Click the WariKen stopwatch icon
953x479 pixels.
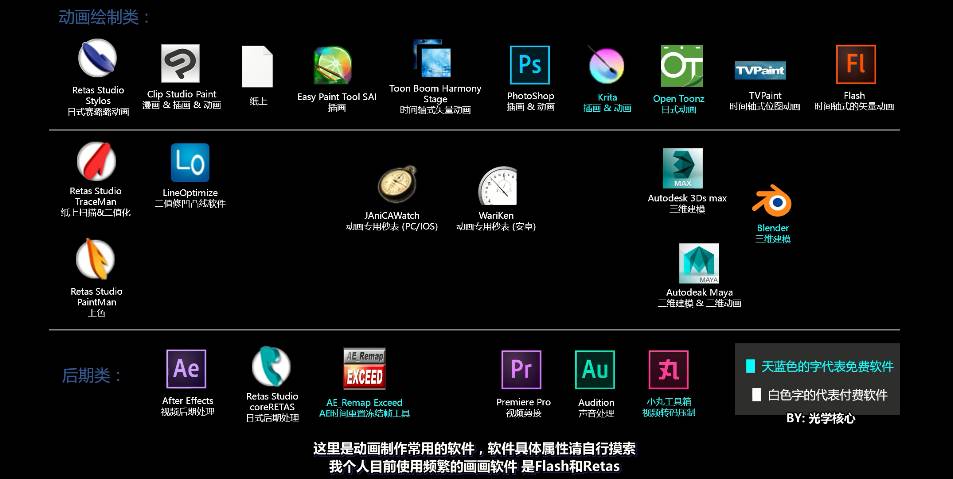497,185
